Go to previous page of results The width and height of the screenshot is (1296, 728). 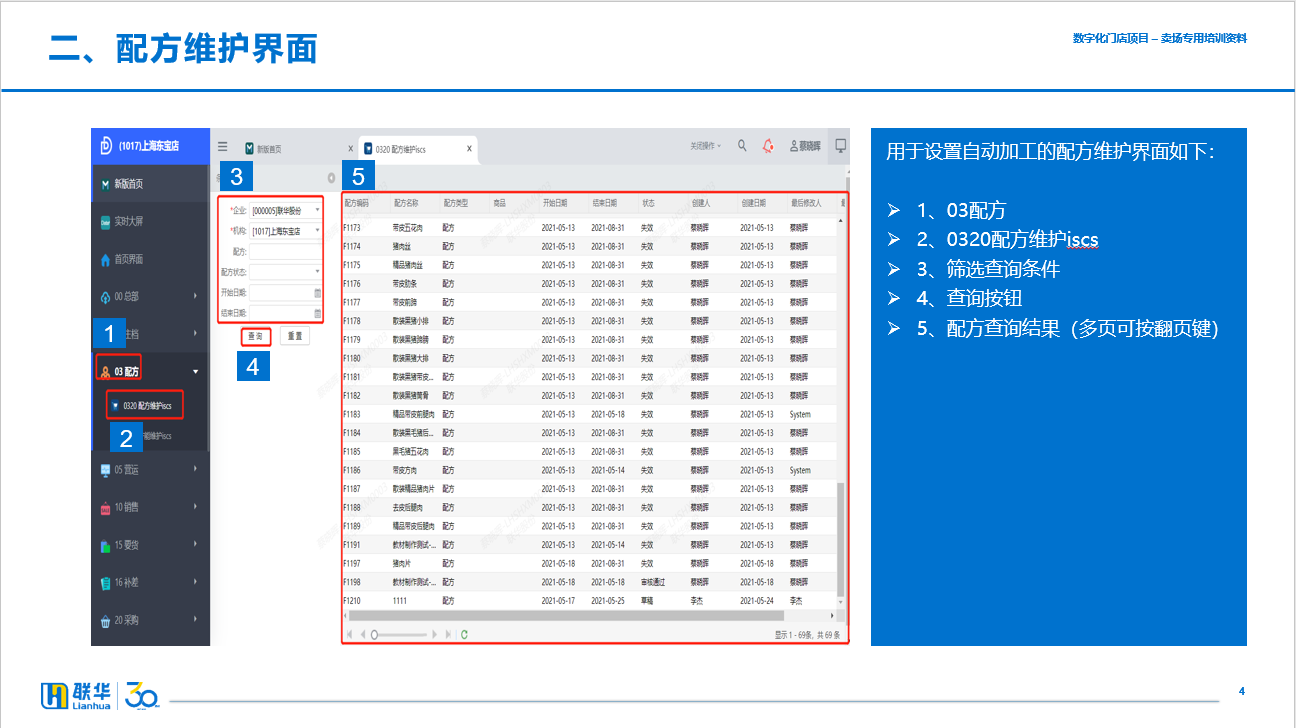click(362, 634)
